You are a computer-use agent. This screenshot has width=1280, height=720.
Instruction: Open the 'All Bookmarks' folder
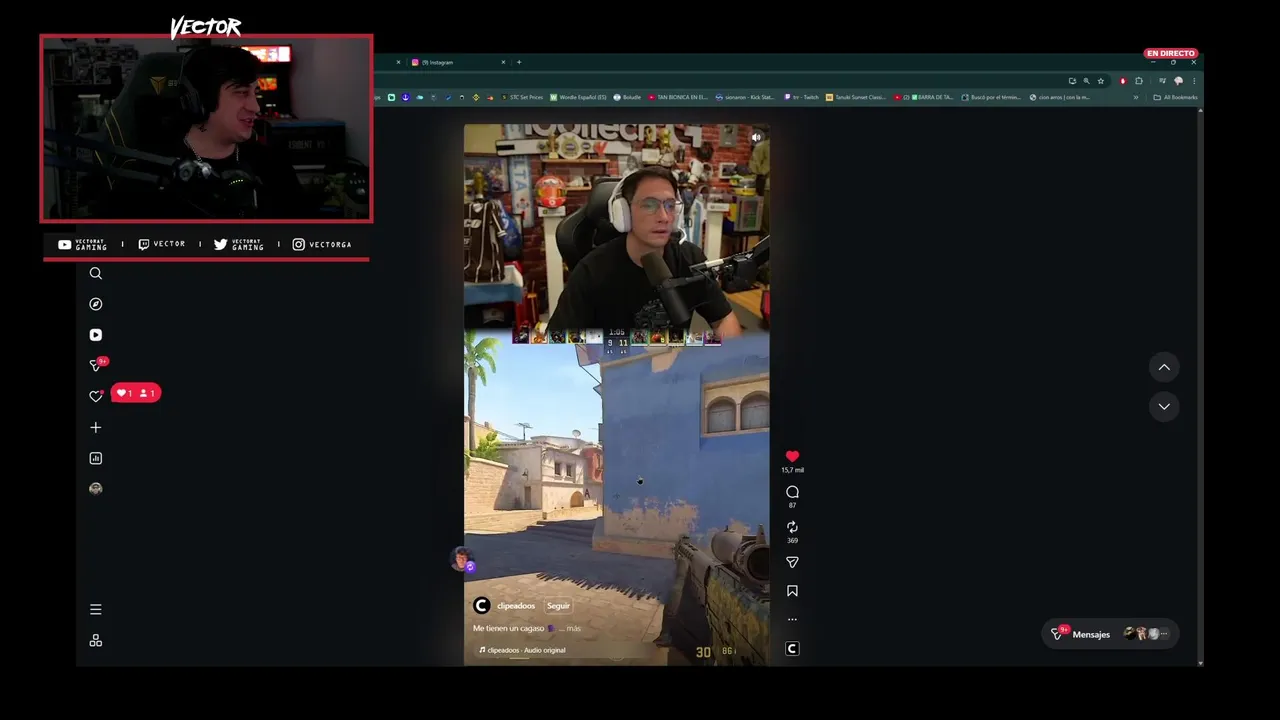[x=1175, y=97]
